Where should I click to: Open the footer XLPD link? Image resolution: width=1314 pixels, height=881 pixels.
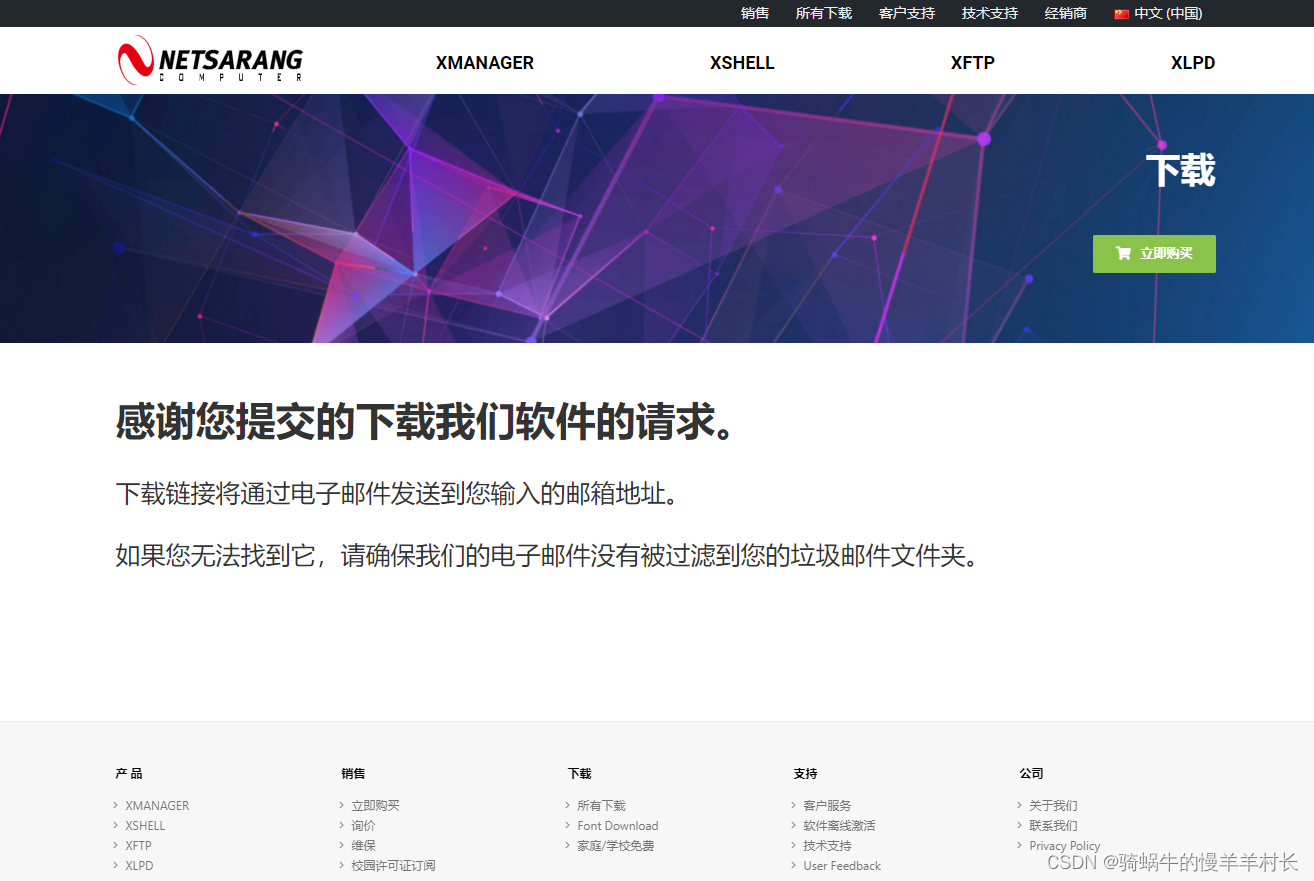tap(139, 866)
